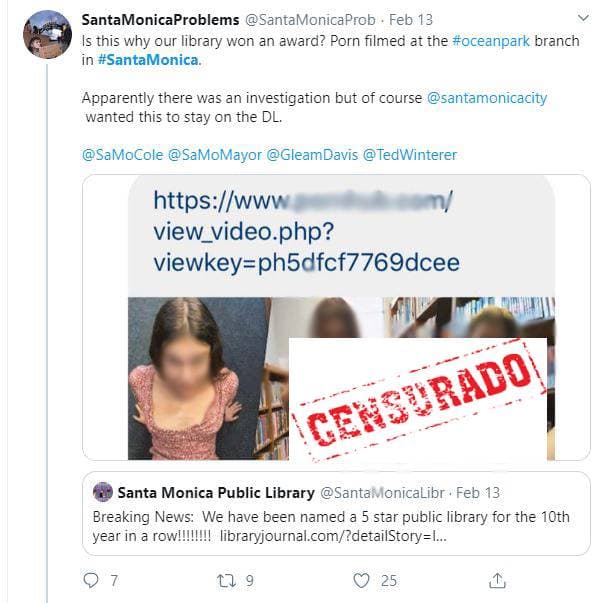Open the tweet's Feb 13 timestamp
The height and width of the screenshot is (603, 606).
click(411, 20)
